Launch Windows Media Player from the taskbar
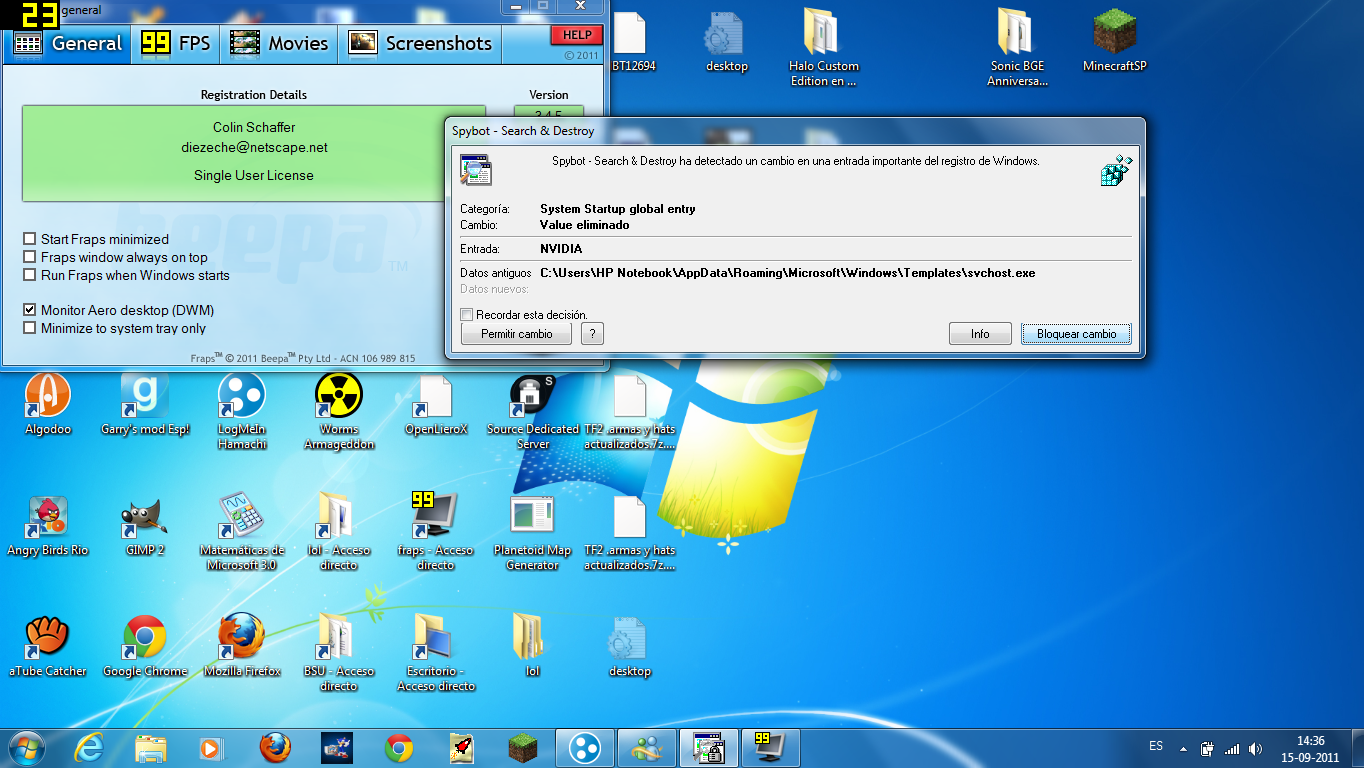Screen dimensions: 1364x768 pyautogui.click(x=212, y=748)
